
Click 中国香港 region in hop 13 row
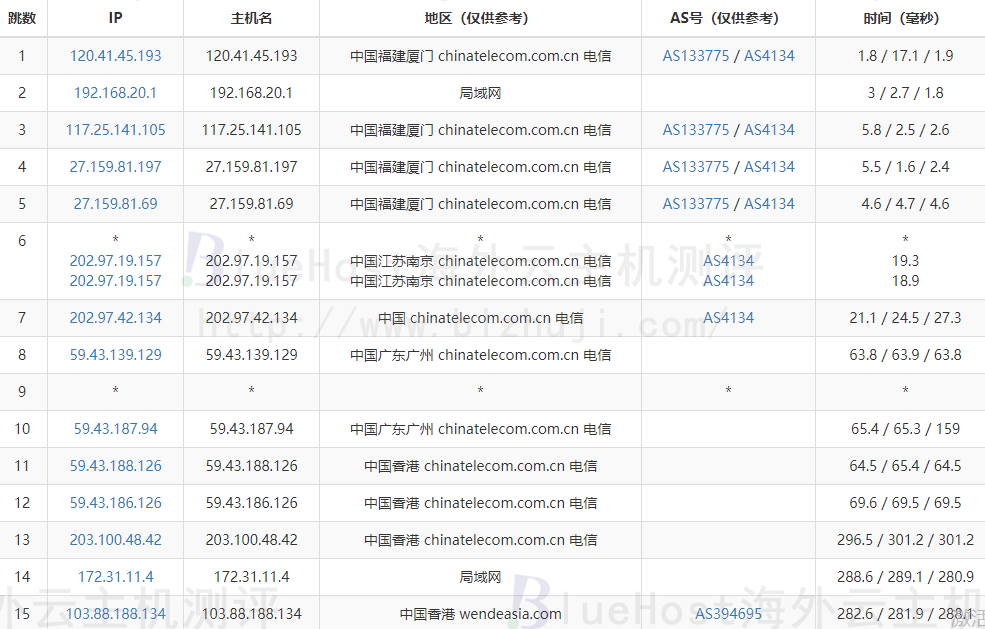[481, 540]
